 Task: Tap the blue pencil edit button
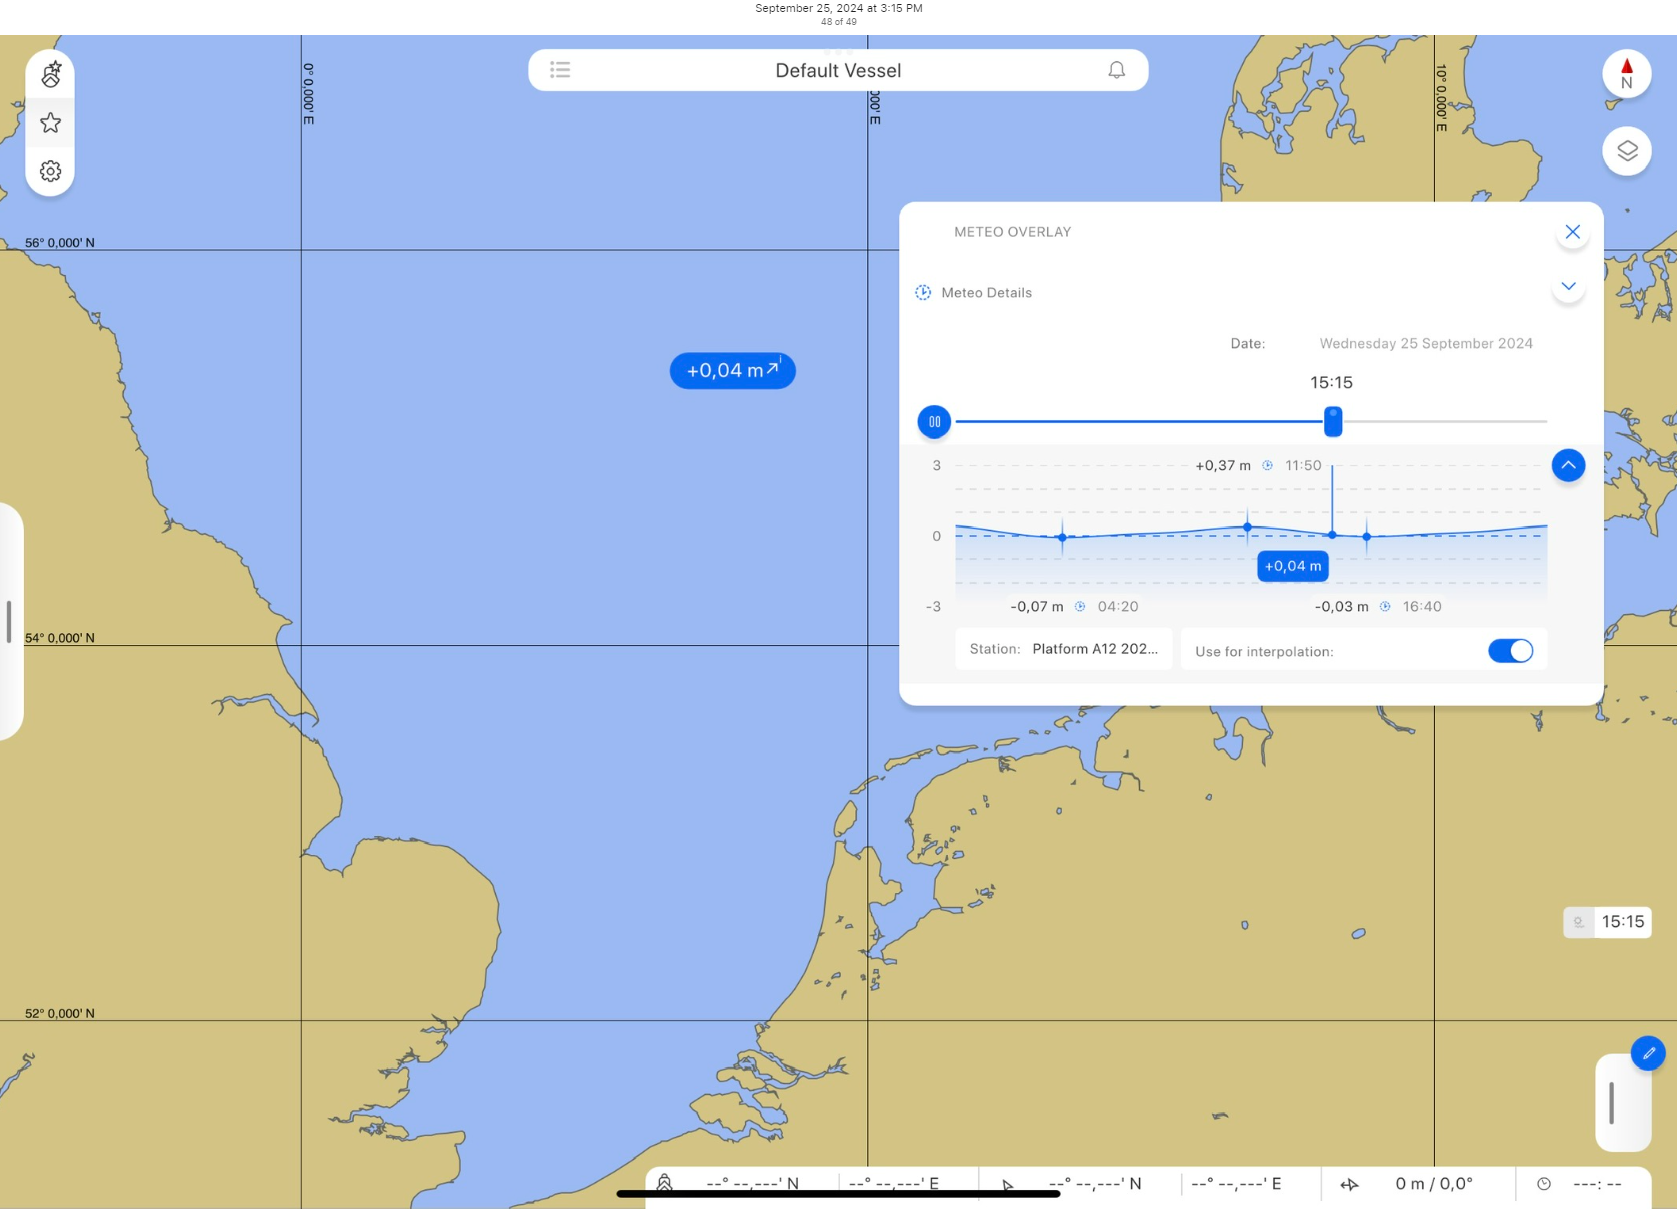(x=1648, y=1053)
